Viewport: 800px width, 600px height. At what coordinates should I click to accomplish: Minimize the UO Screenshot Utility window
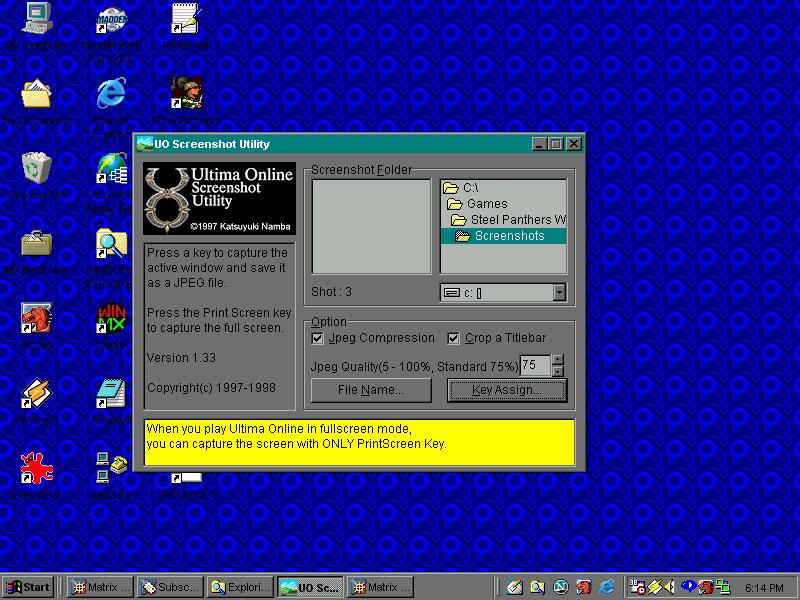click(x=539, y=144)
